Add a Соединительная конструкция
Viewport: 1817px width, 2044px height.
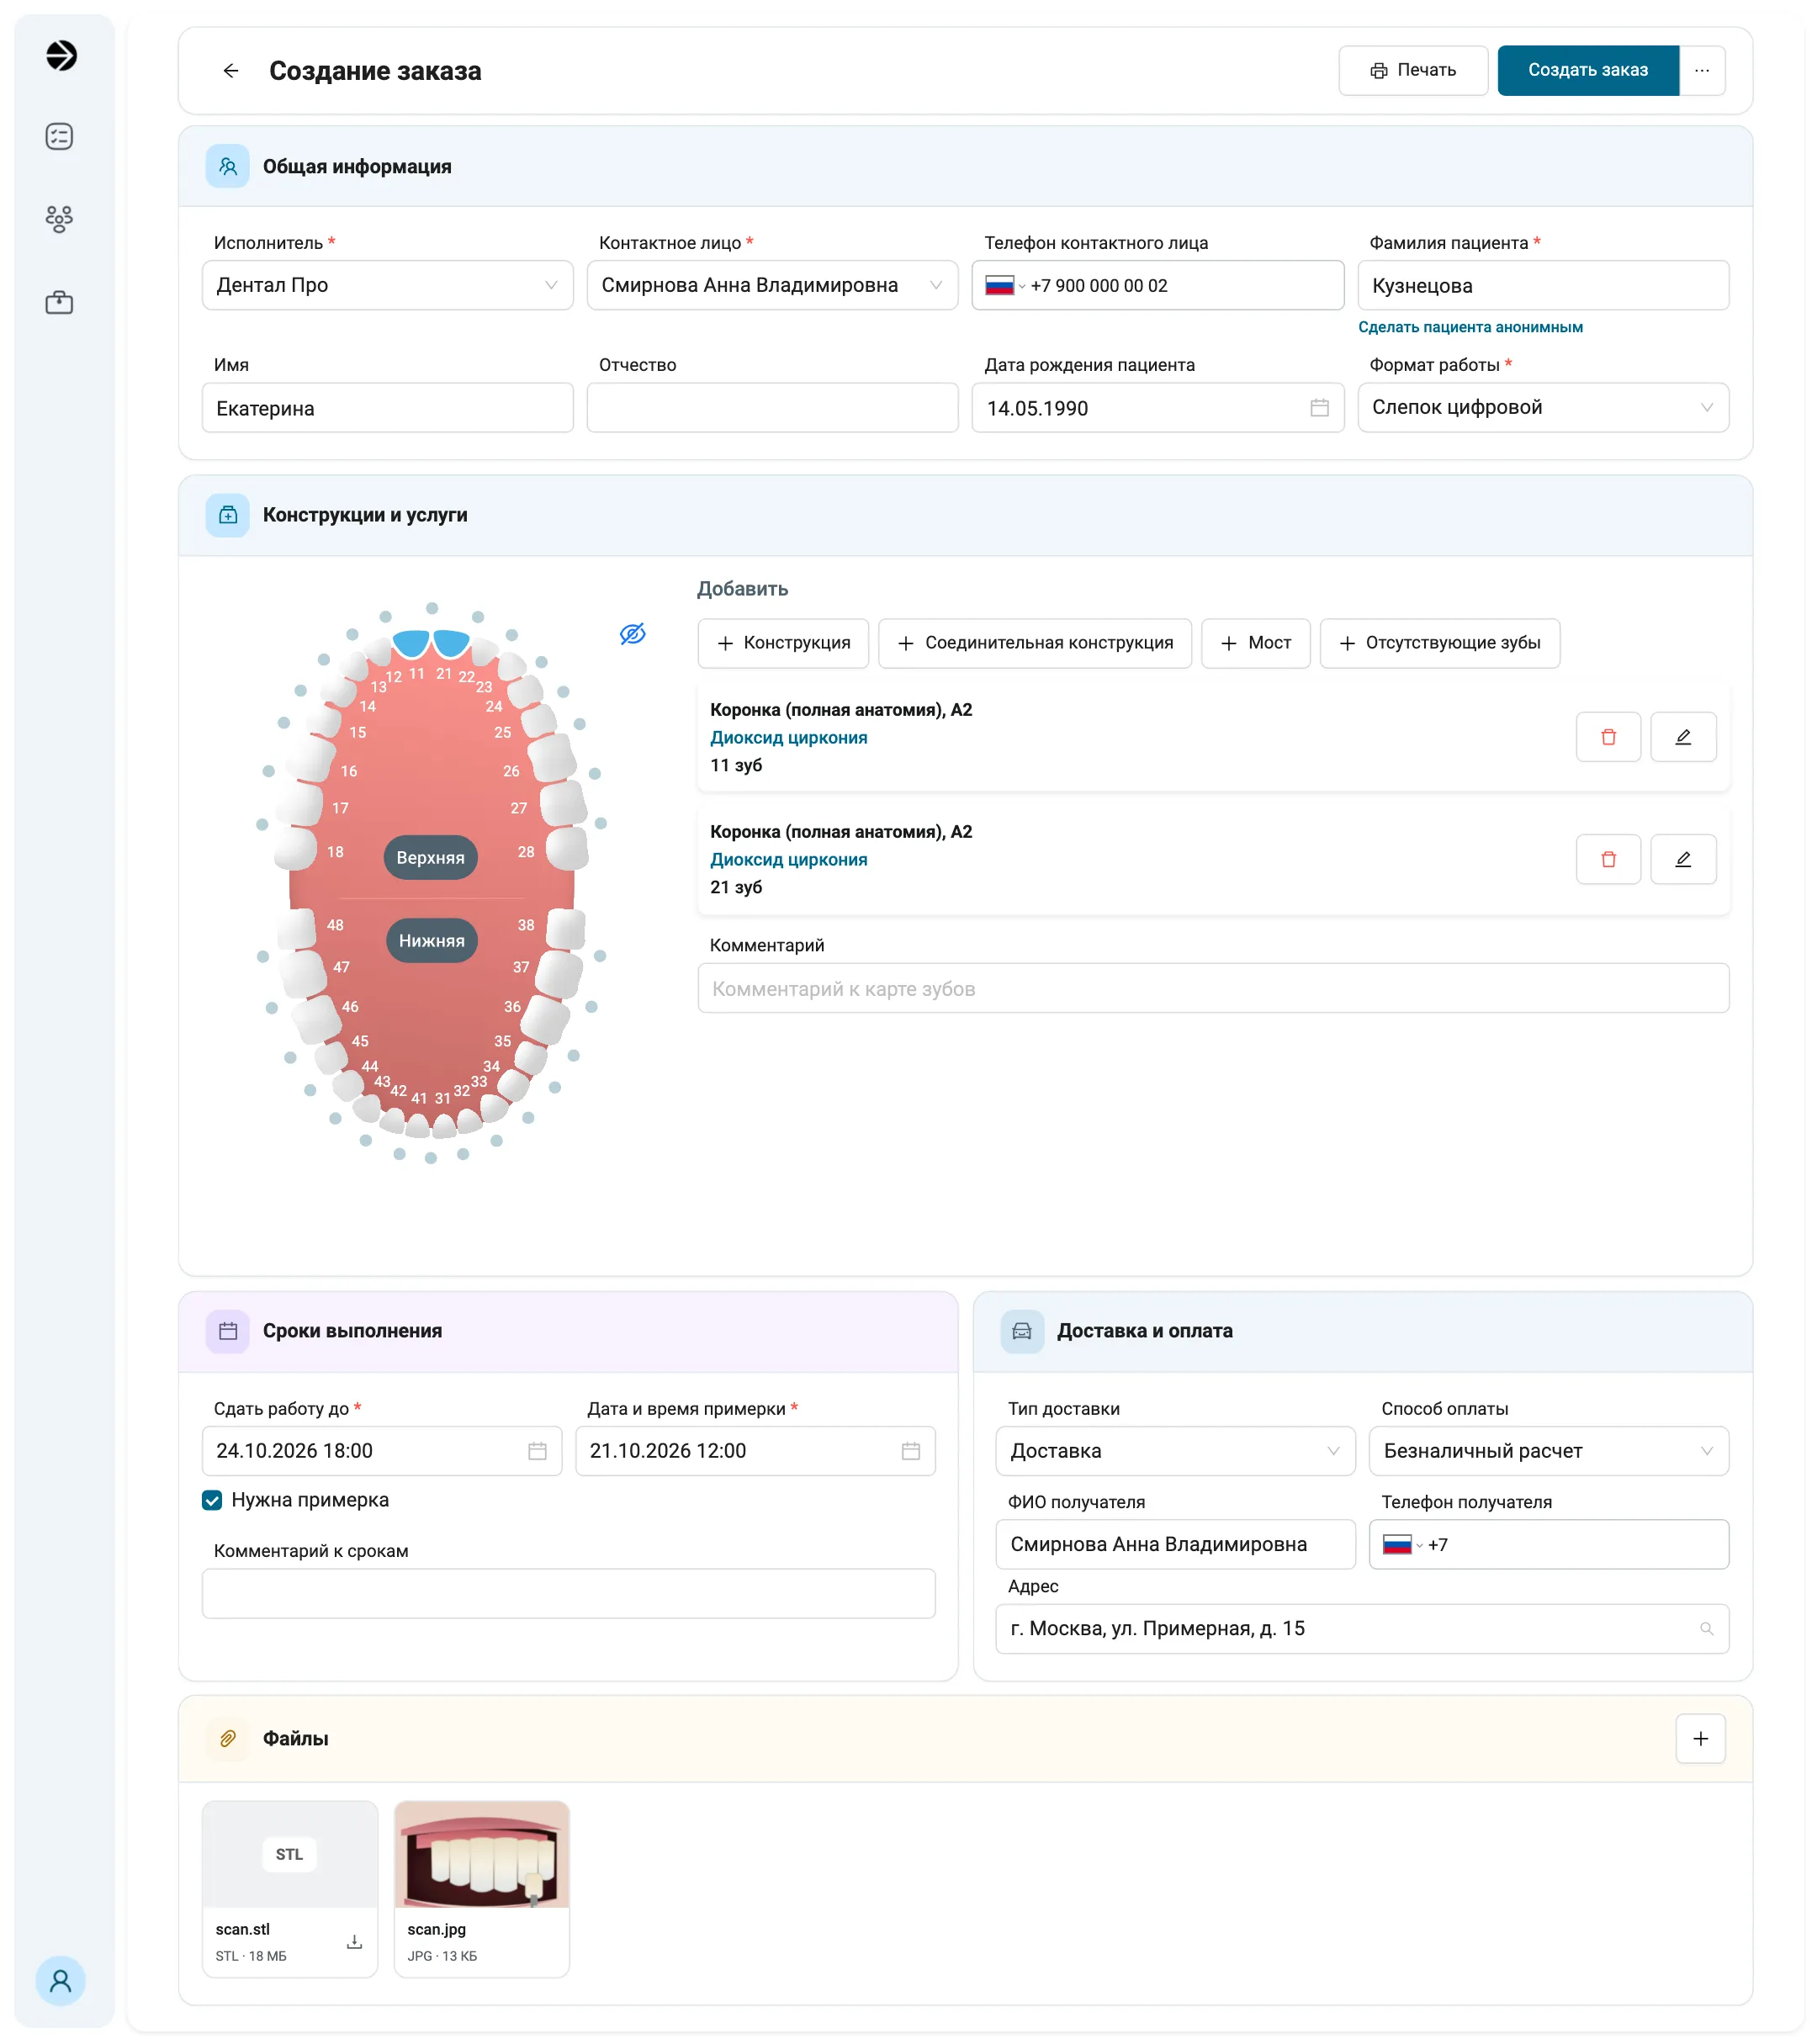point(1035,643)
